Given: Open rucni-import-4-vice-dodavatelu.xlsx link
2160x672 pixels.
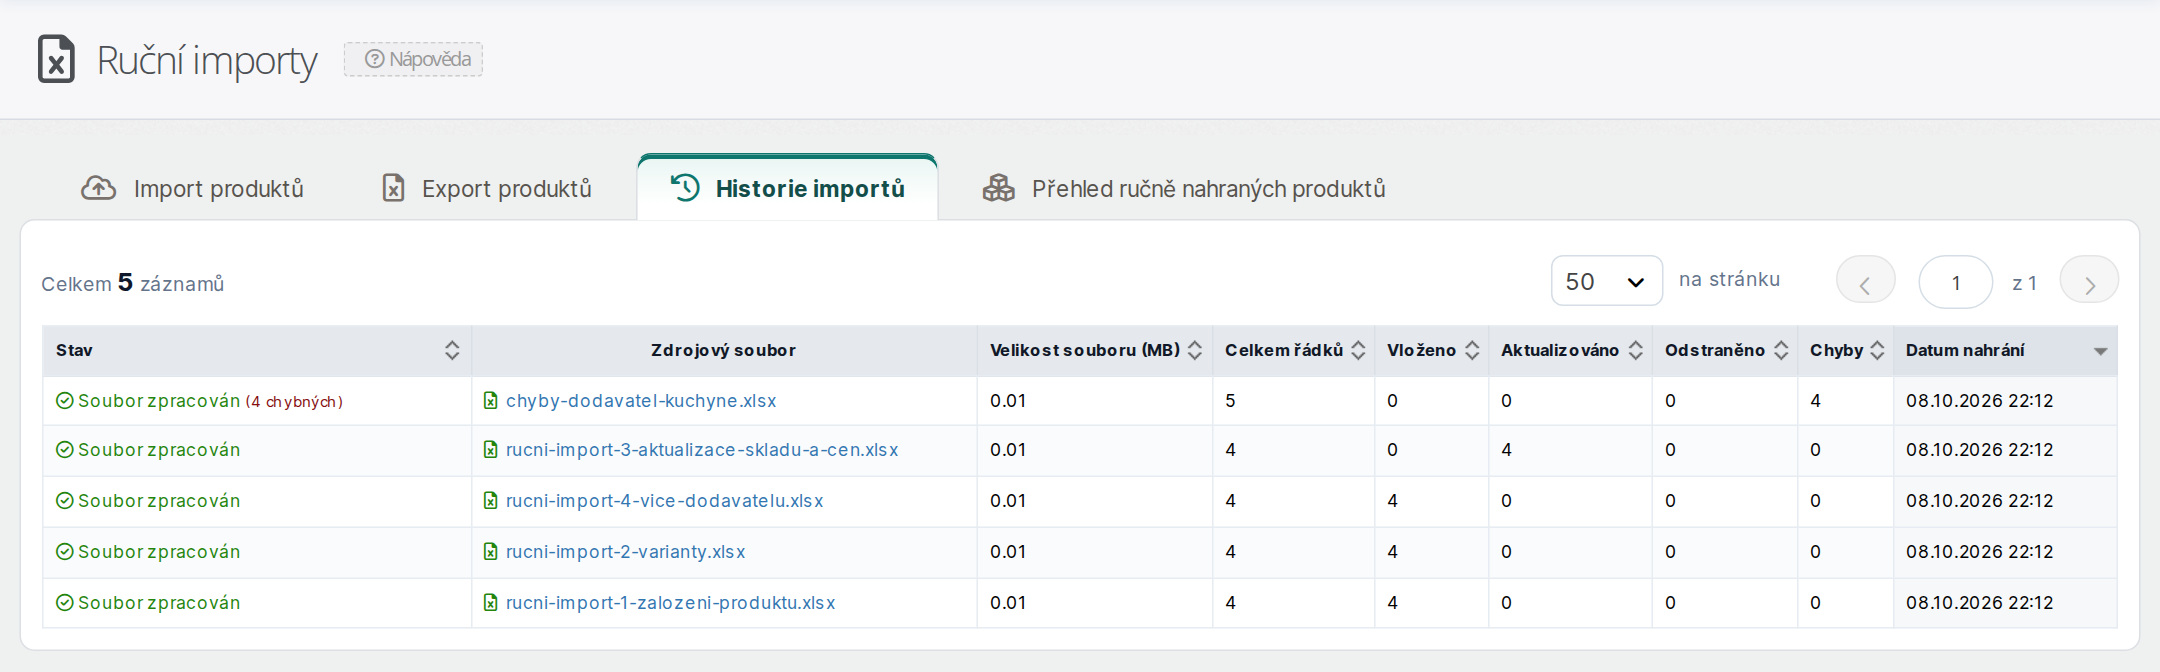Looking at the screenshot, I should tap(665, 501).
